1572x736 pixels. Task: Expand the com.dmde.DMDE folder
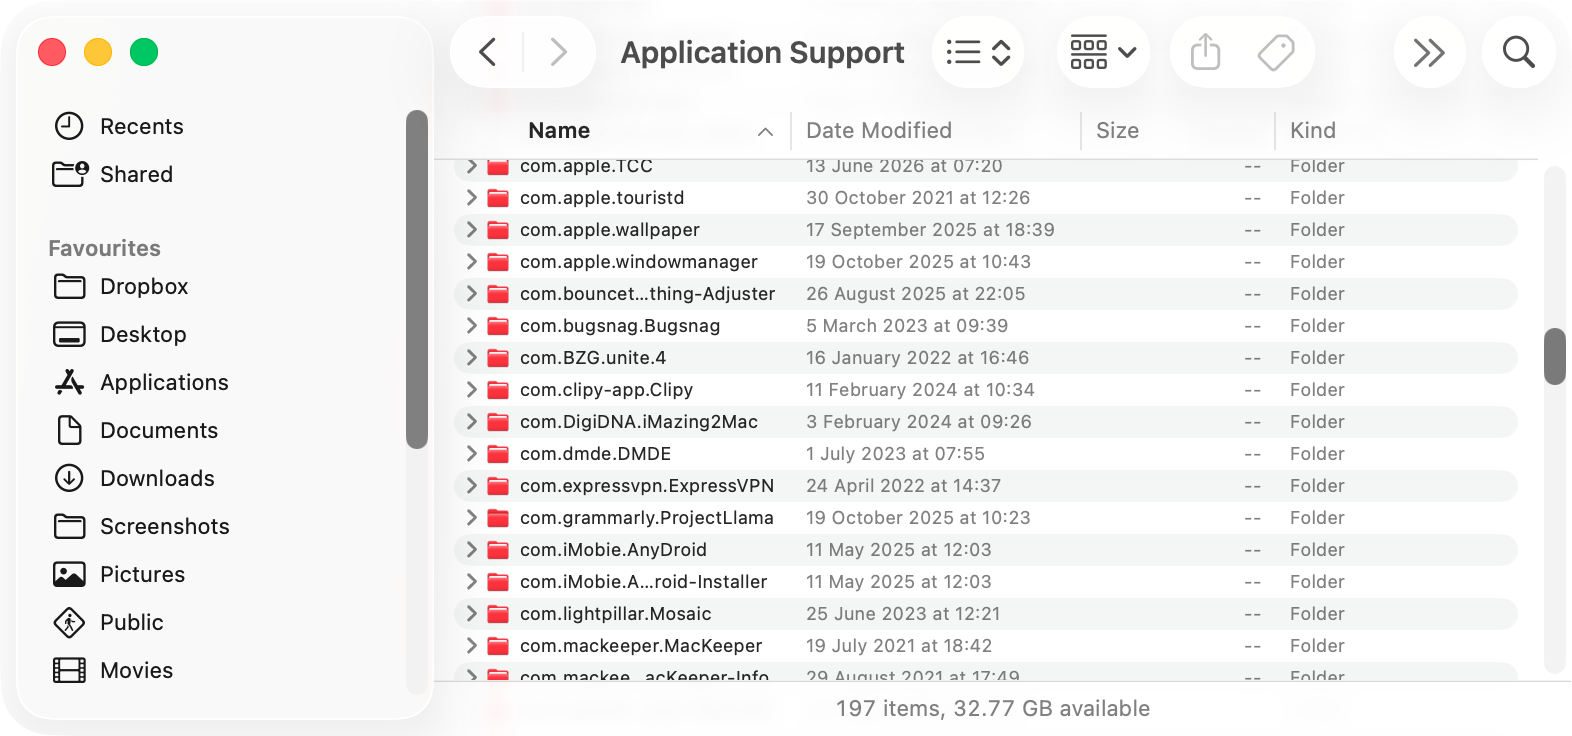(471, 454)
